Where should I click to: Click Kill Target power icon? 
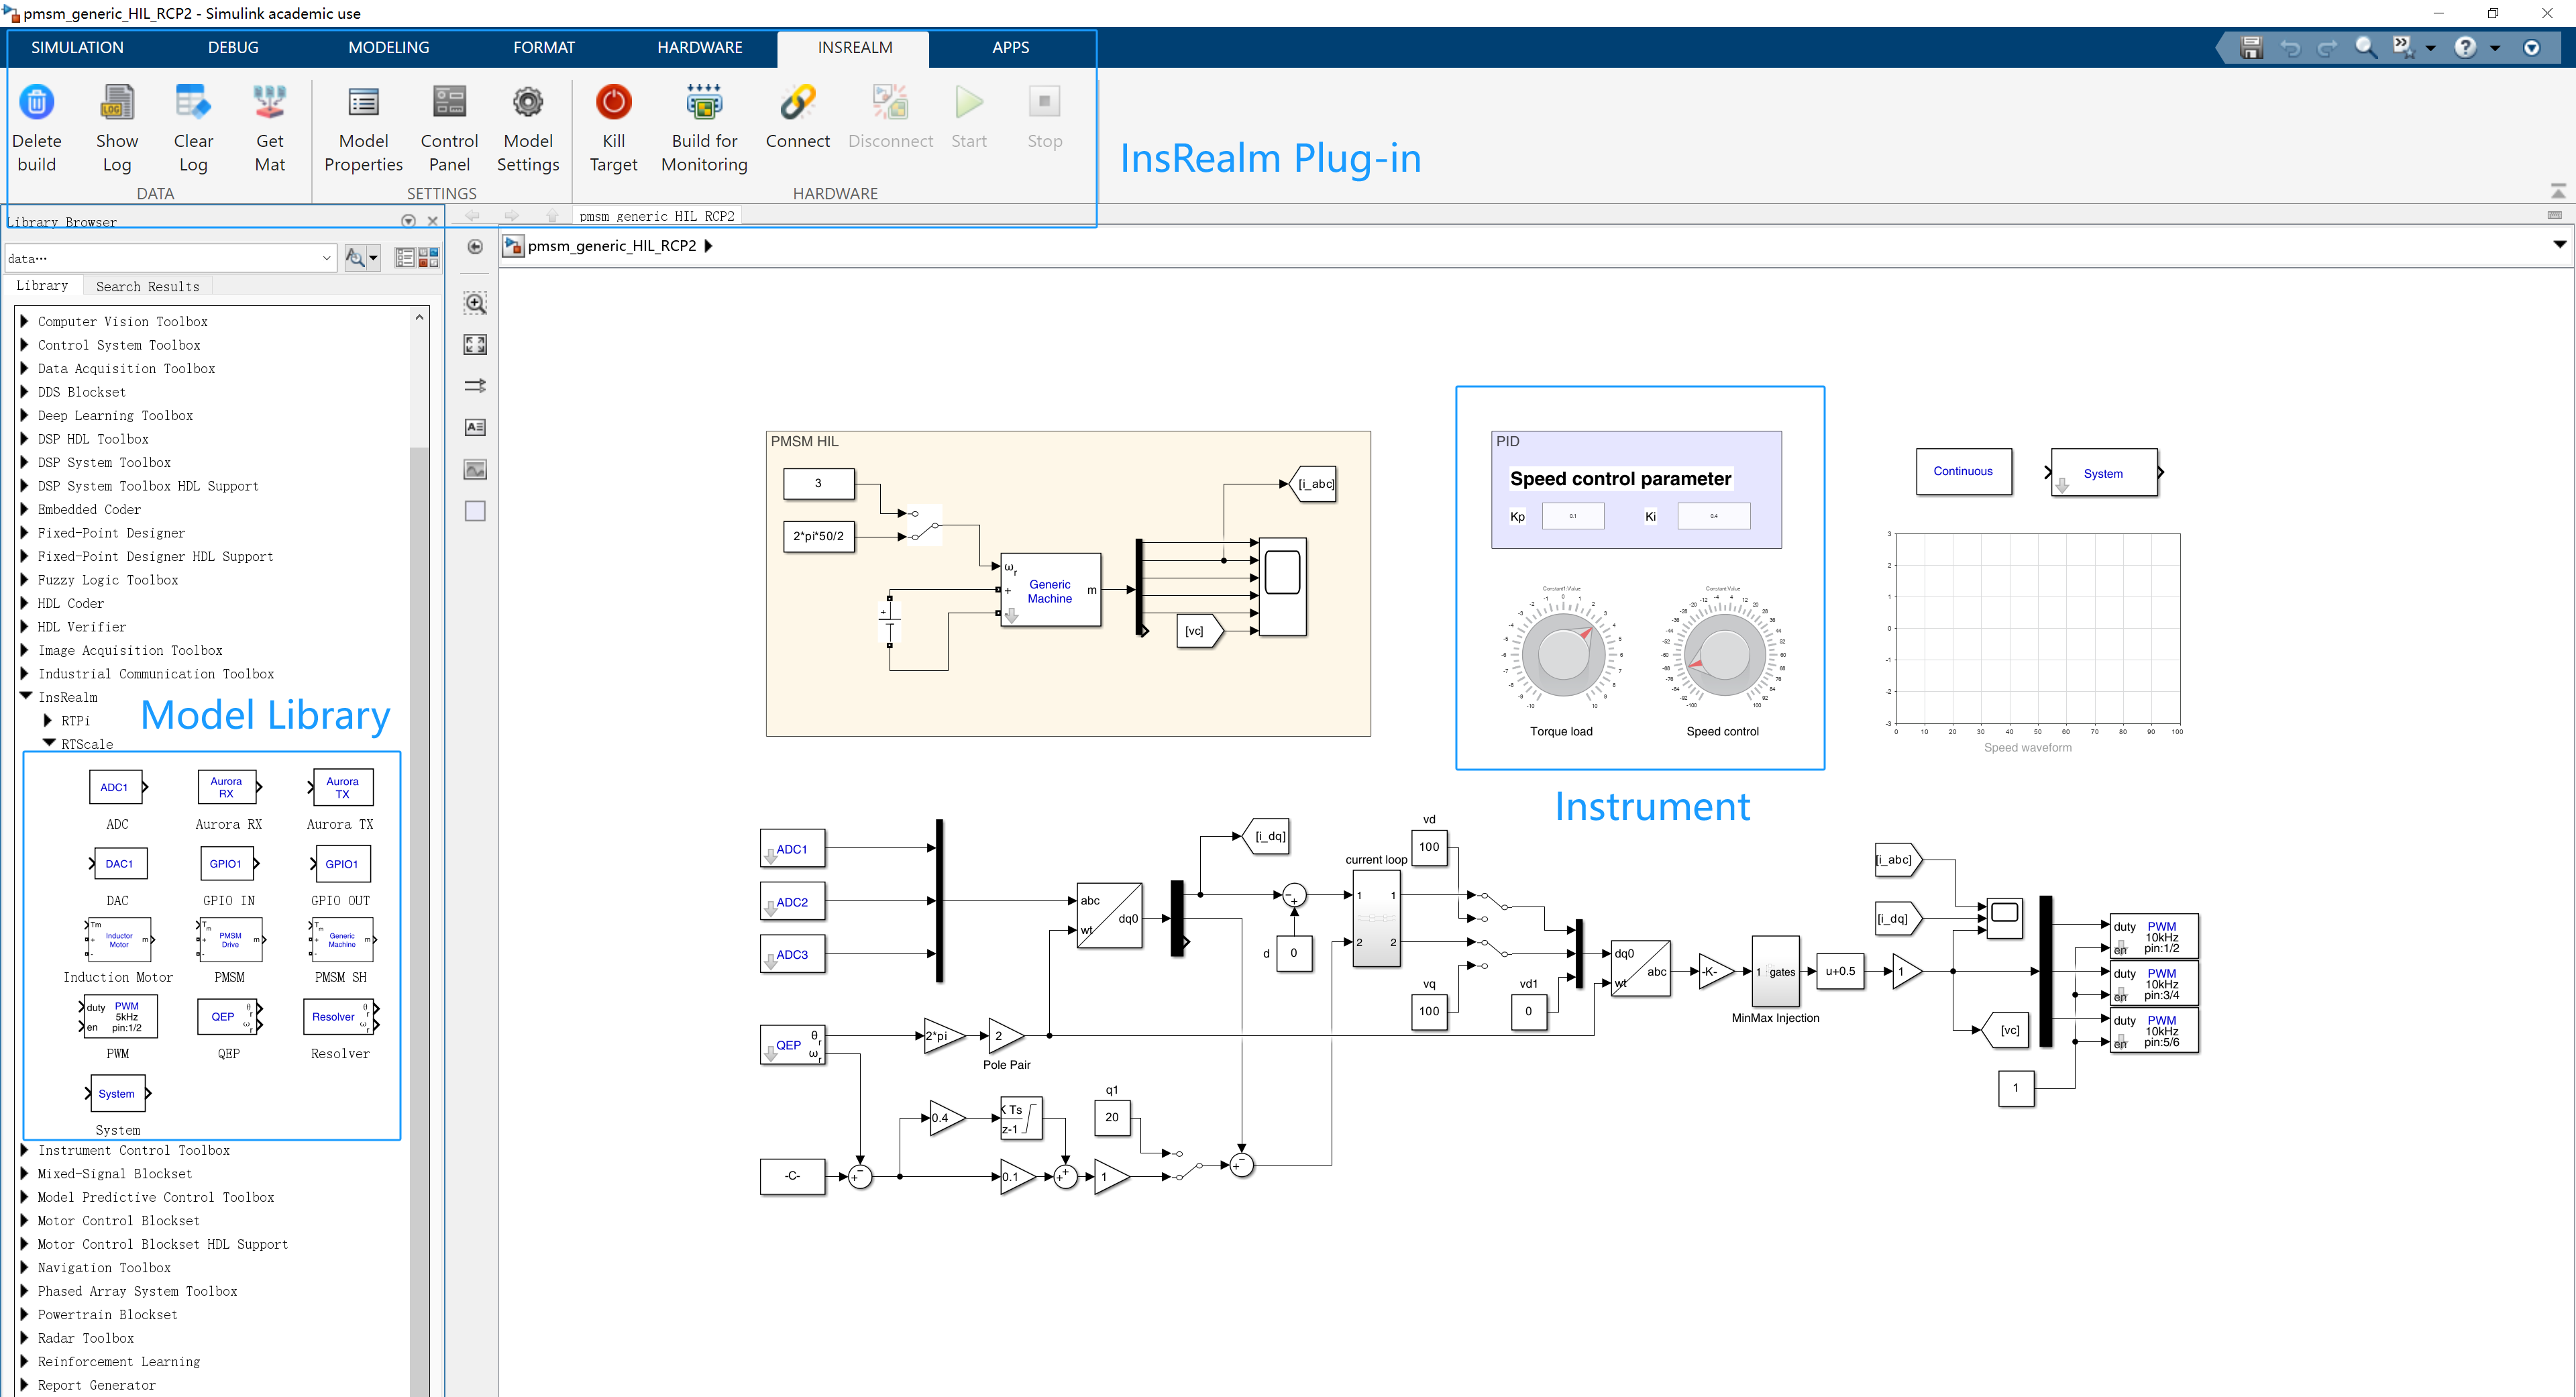point(614,102)
